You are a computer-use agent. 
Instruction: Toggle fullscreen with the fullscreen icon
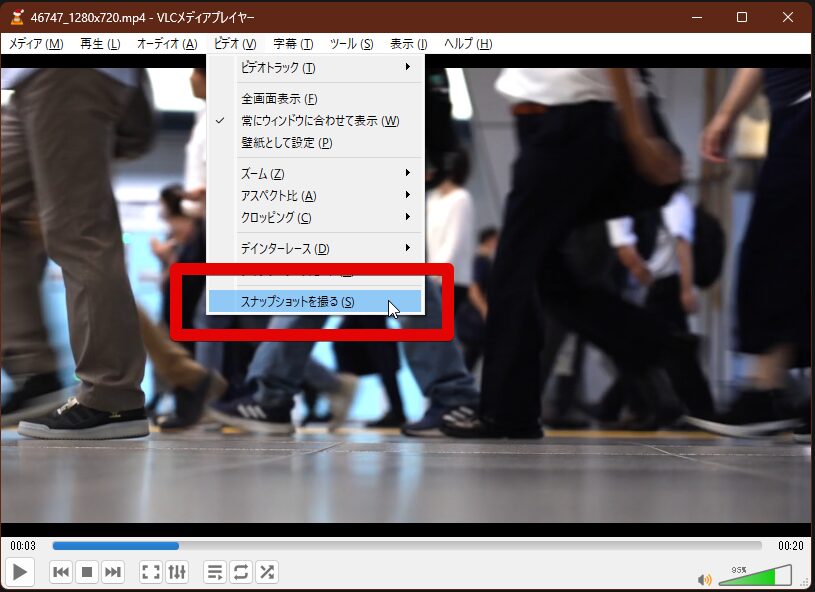[x=151, y=572]
